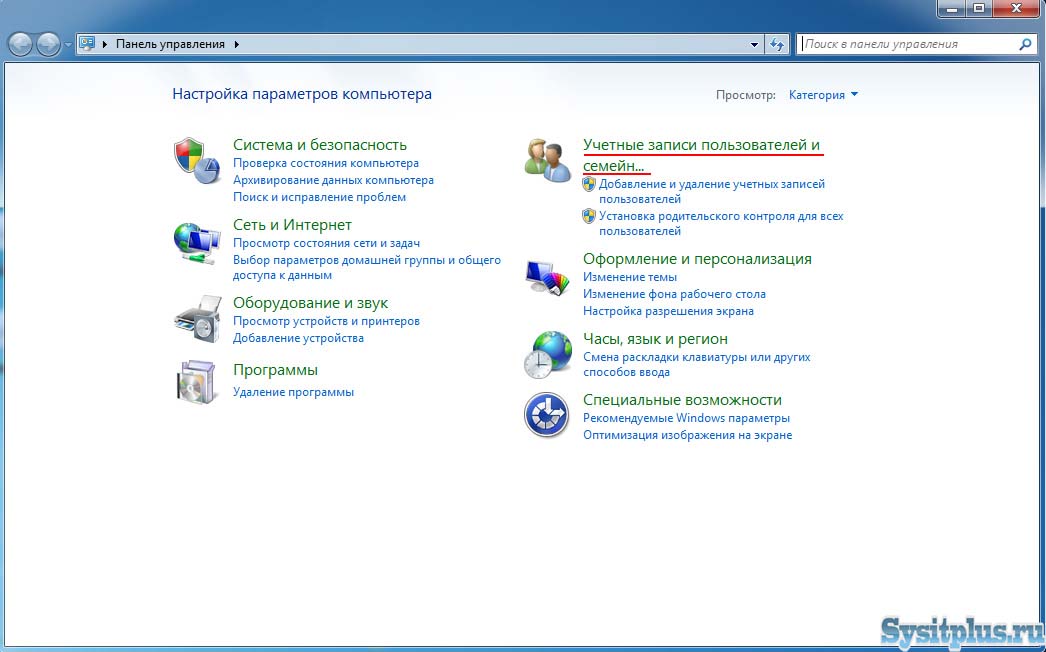Click Добавление устройства link
The image size is (1046, 652).
click(298, 338)
